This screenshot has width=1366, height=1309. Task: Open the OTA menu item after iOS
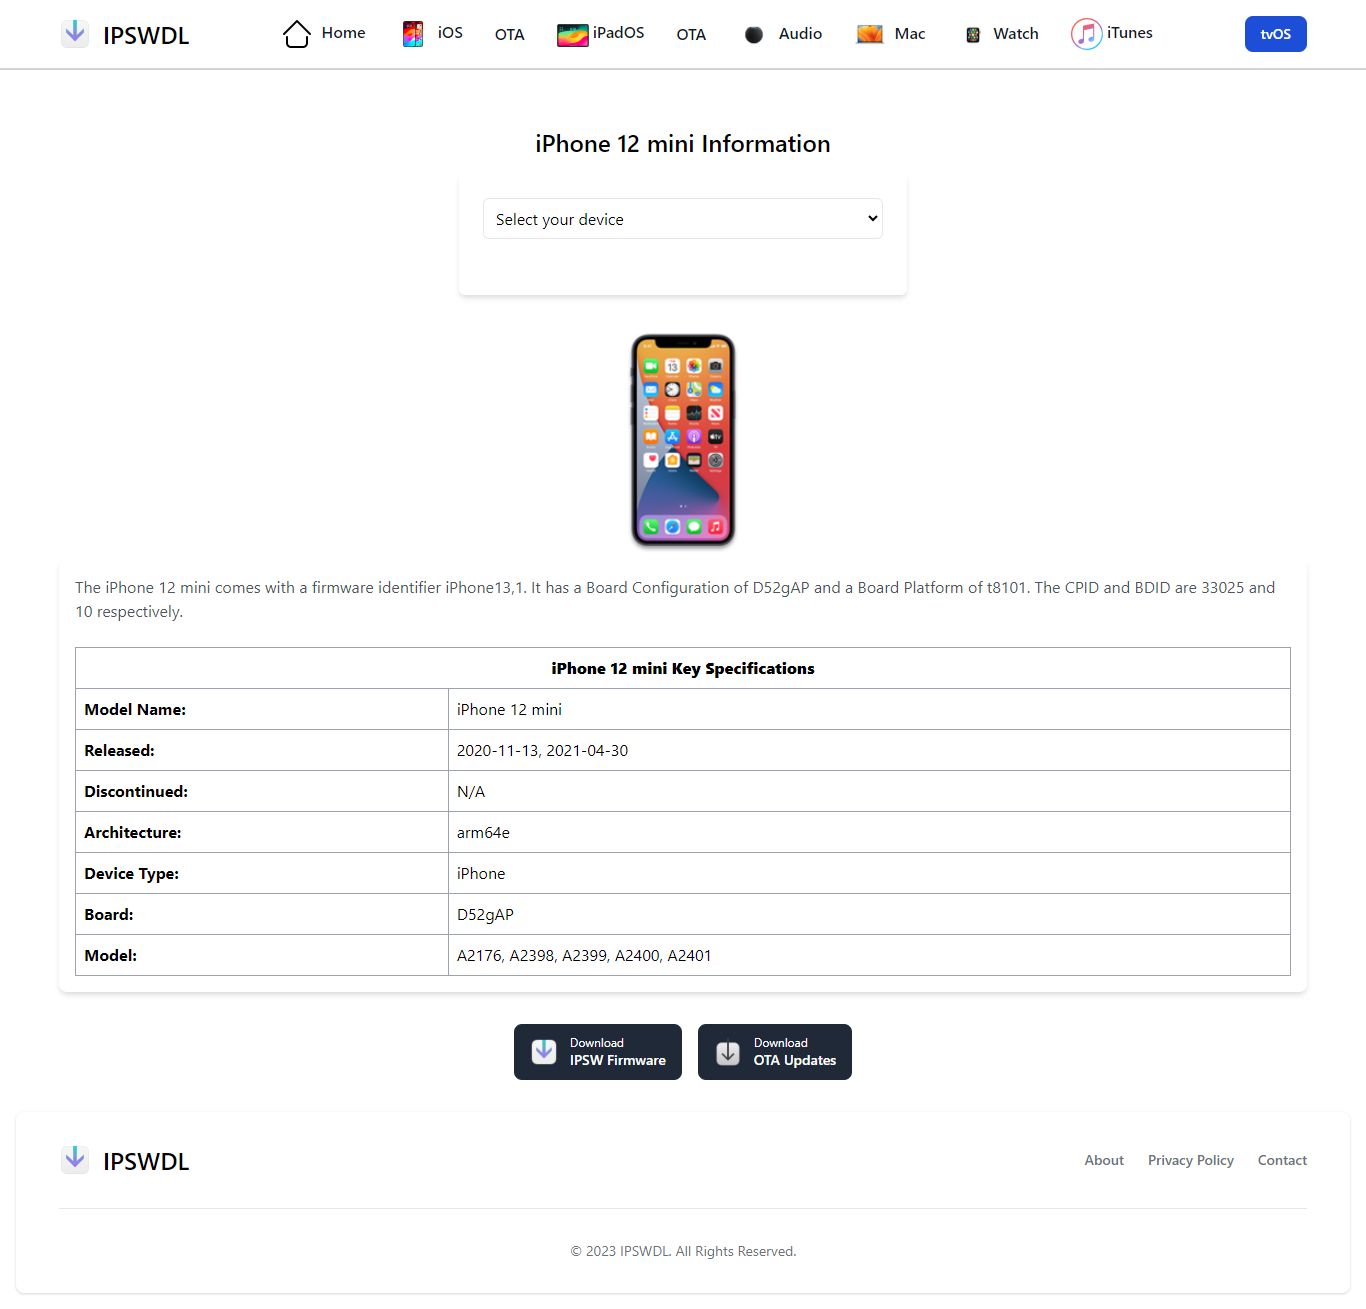point(510,35)
